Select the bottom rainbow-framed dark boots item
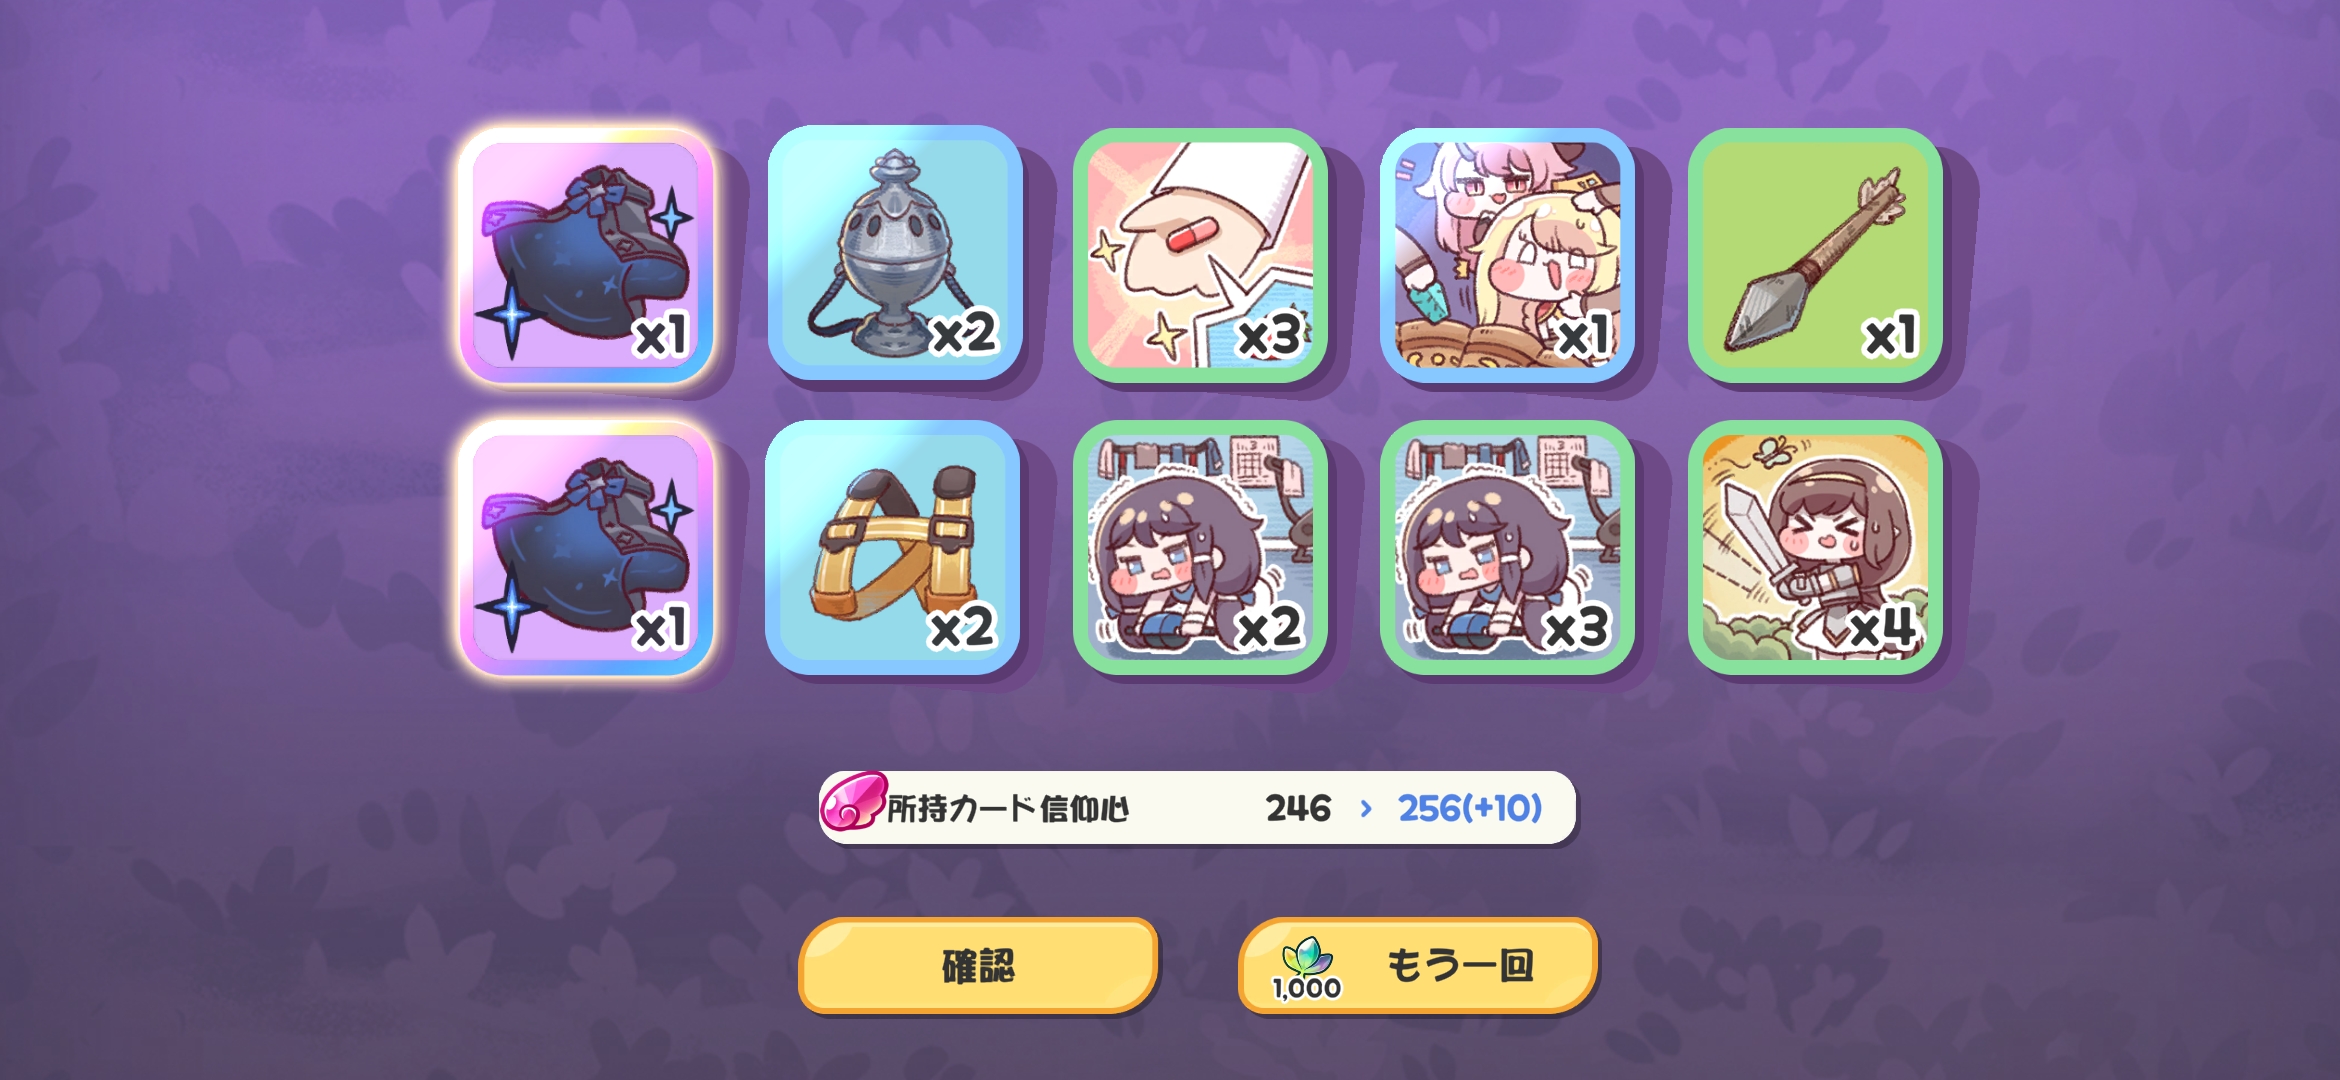This screenshot has height=1080, width=2340. tap(586, 547)
